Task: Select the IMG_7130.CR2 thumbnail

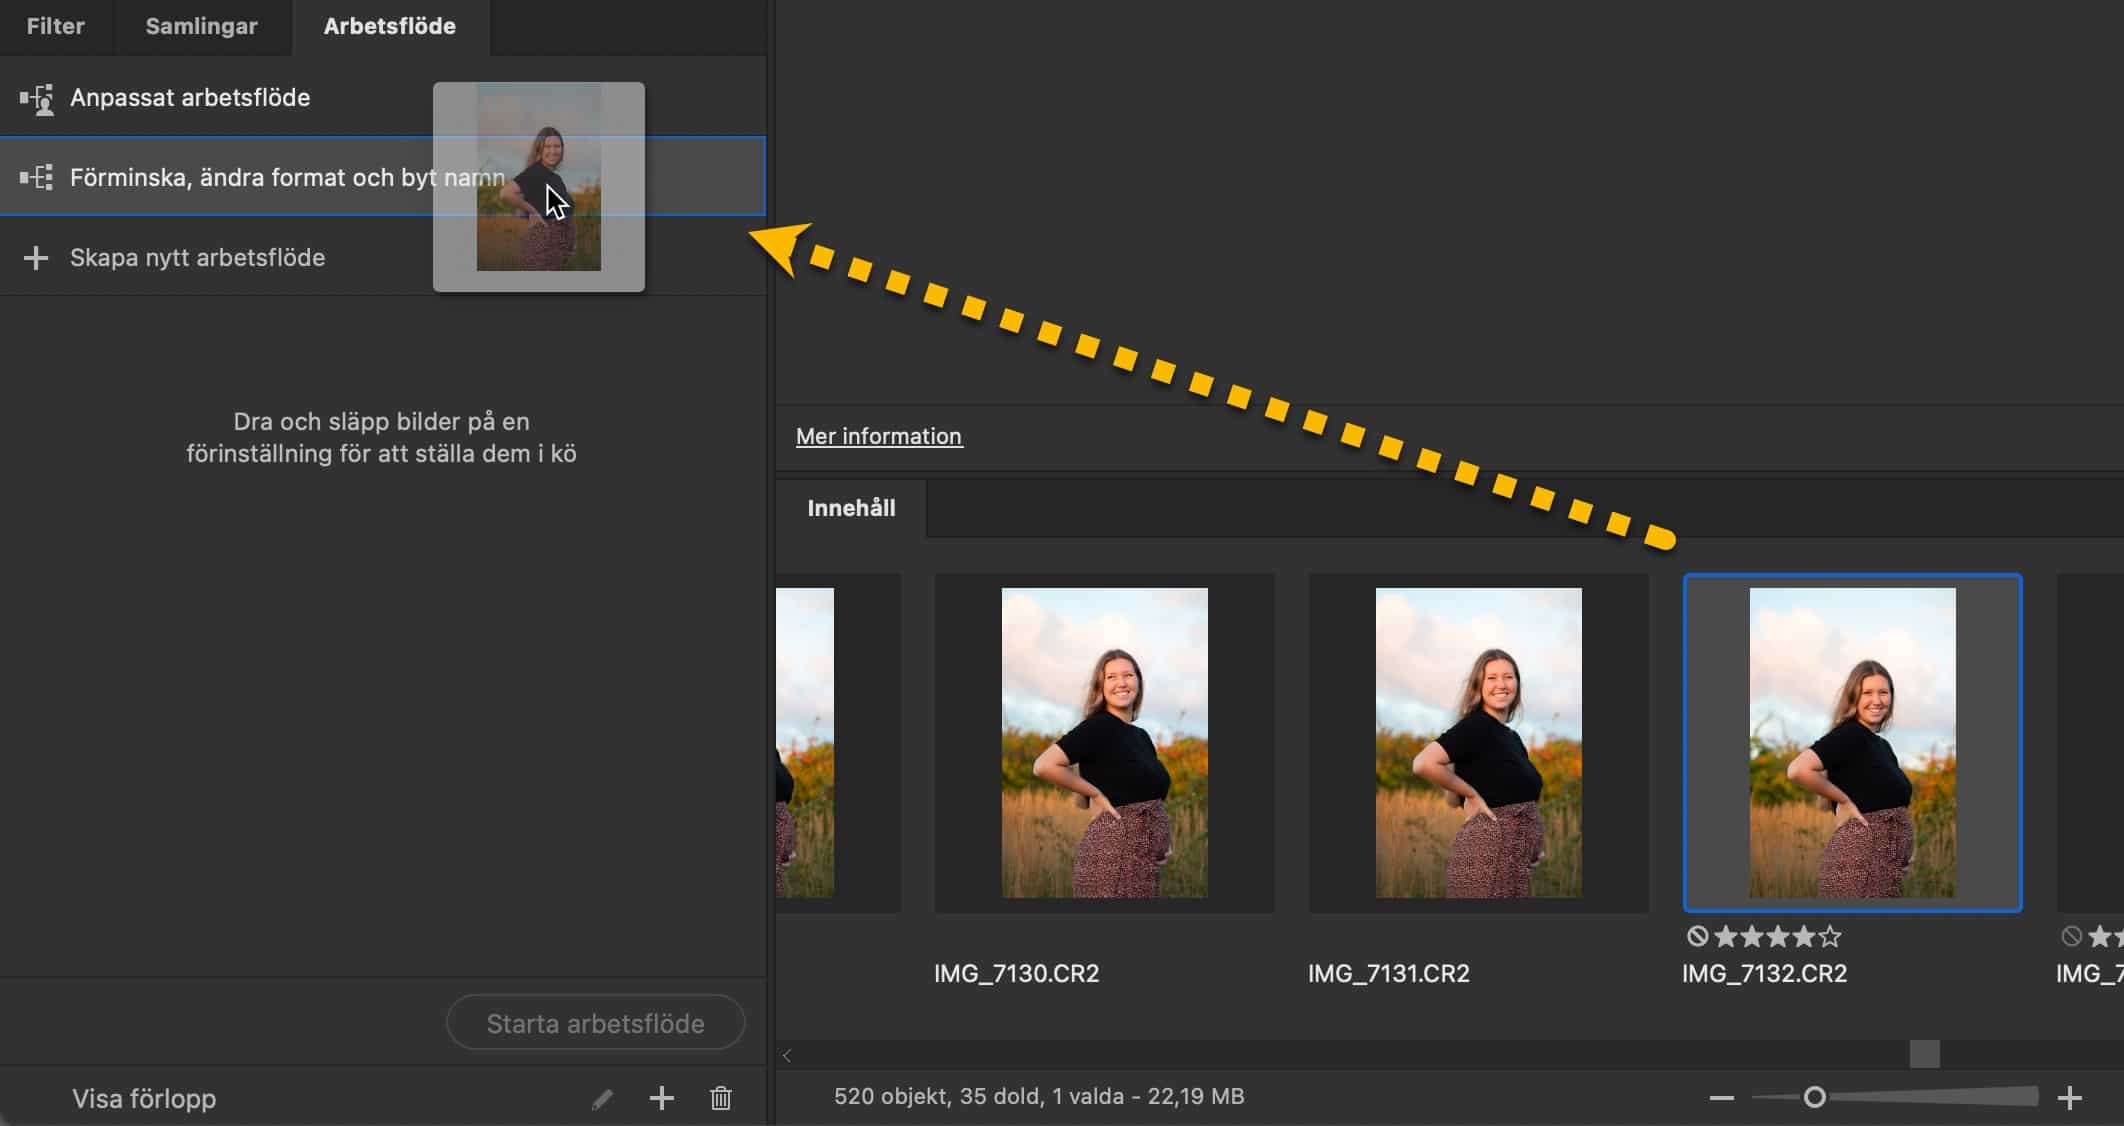Action: coord(1104,742)
